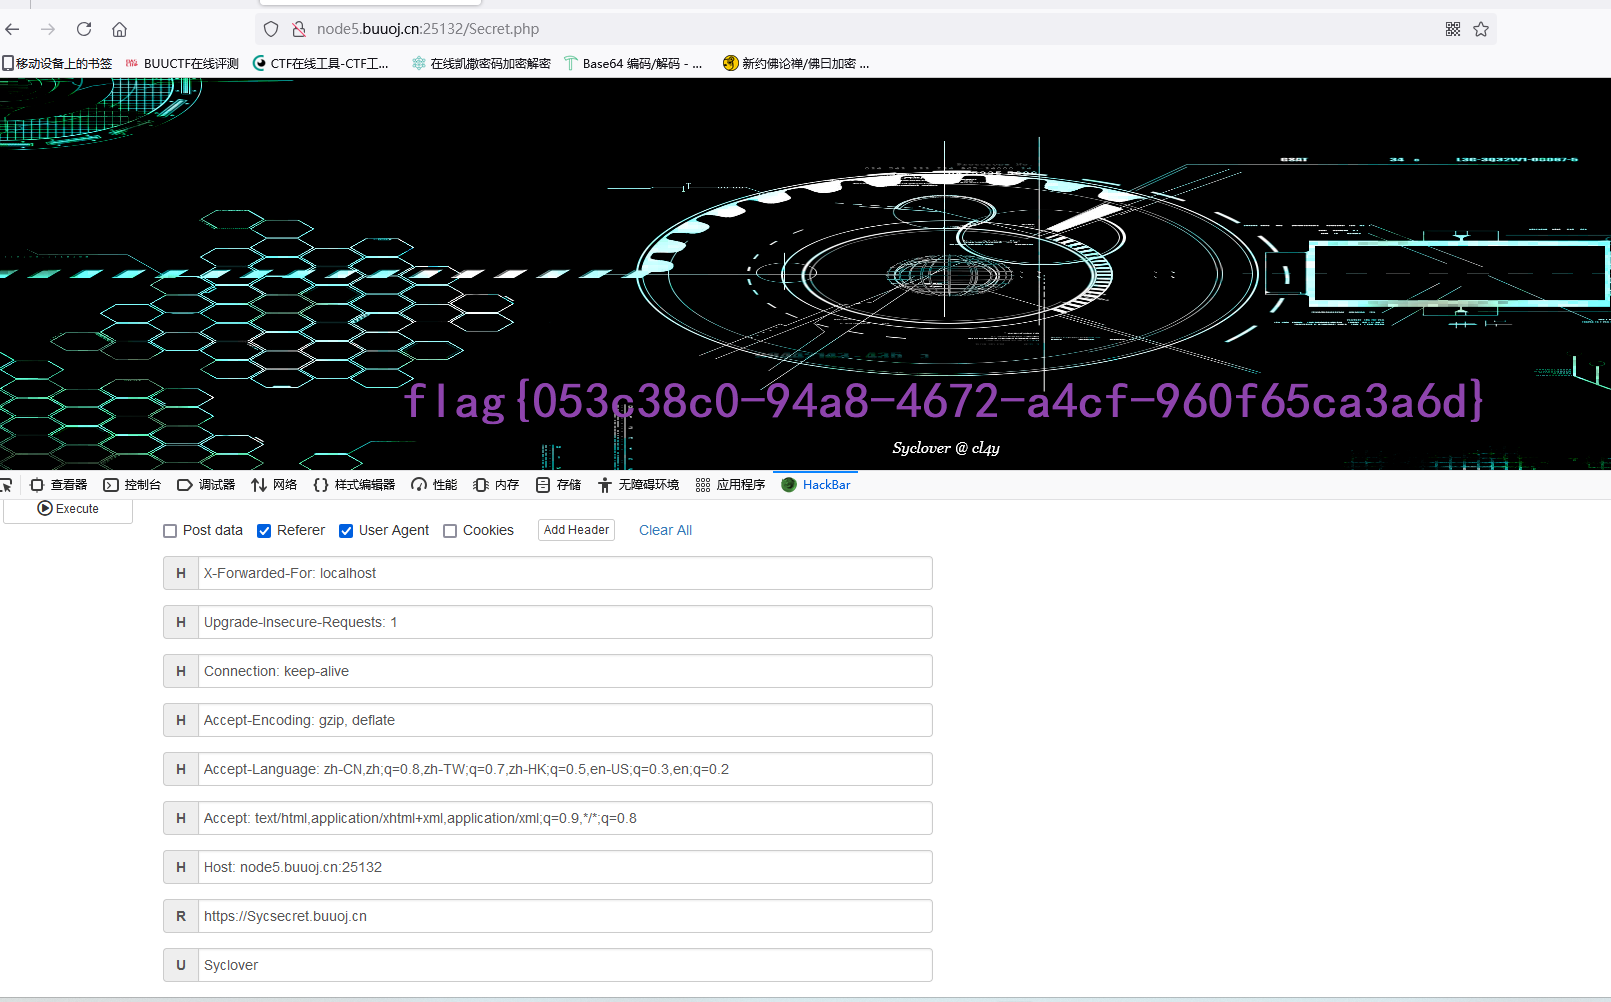Click the Clear All link
This screenshot has width=1611, height=1002.
[665, 530]
